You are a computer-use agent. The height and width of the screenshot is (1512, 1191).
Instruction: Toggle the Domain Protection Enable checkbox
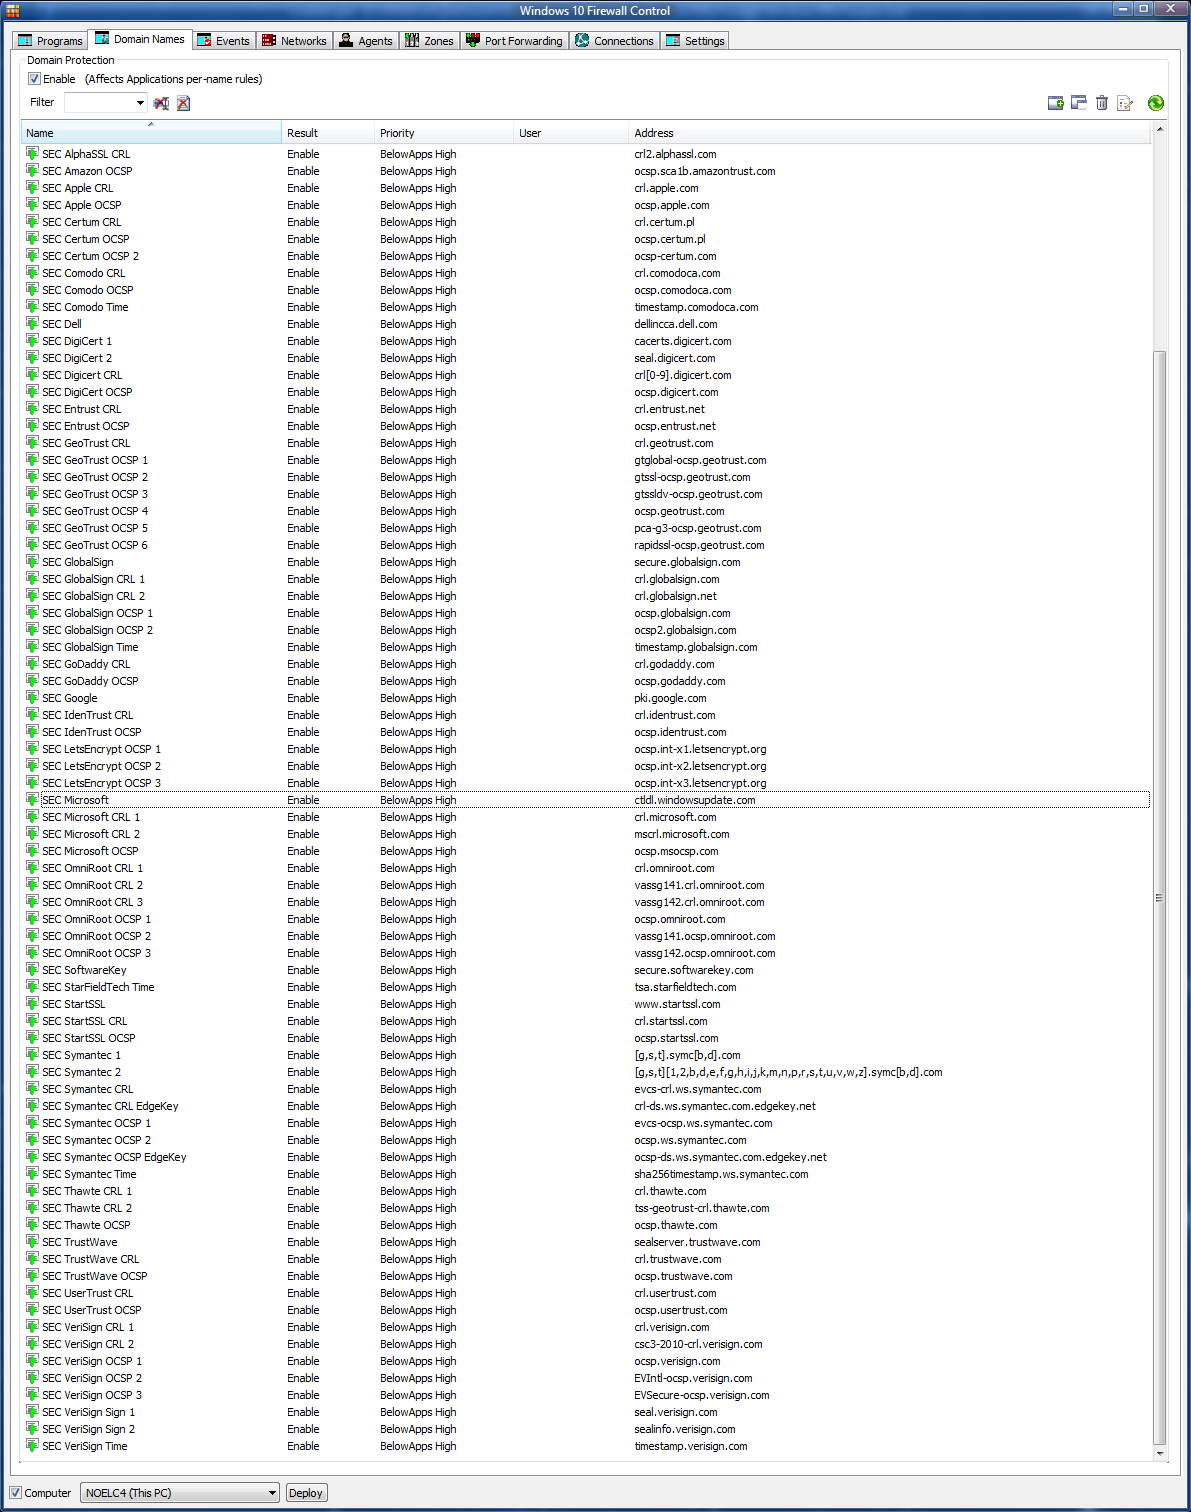(34, 79)
